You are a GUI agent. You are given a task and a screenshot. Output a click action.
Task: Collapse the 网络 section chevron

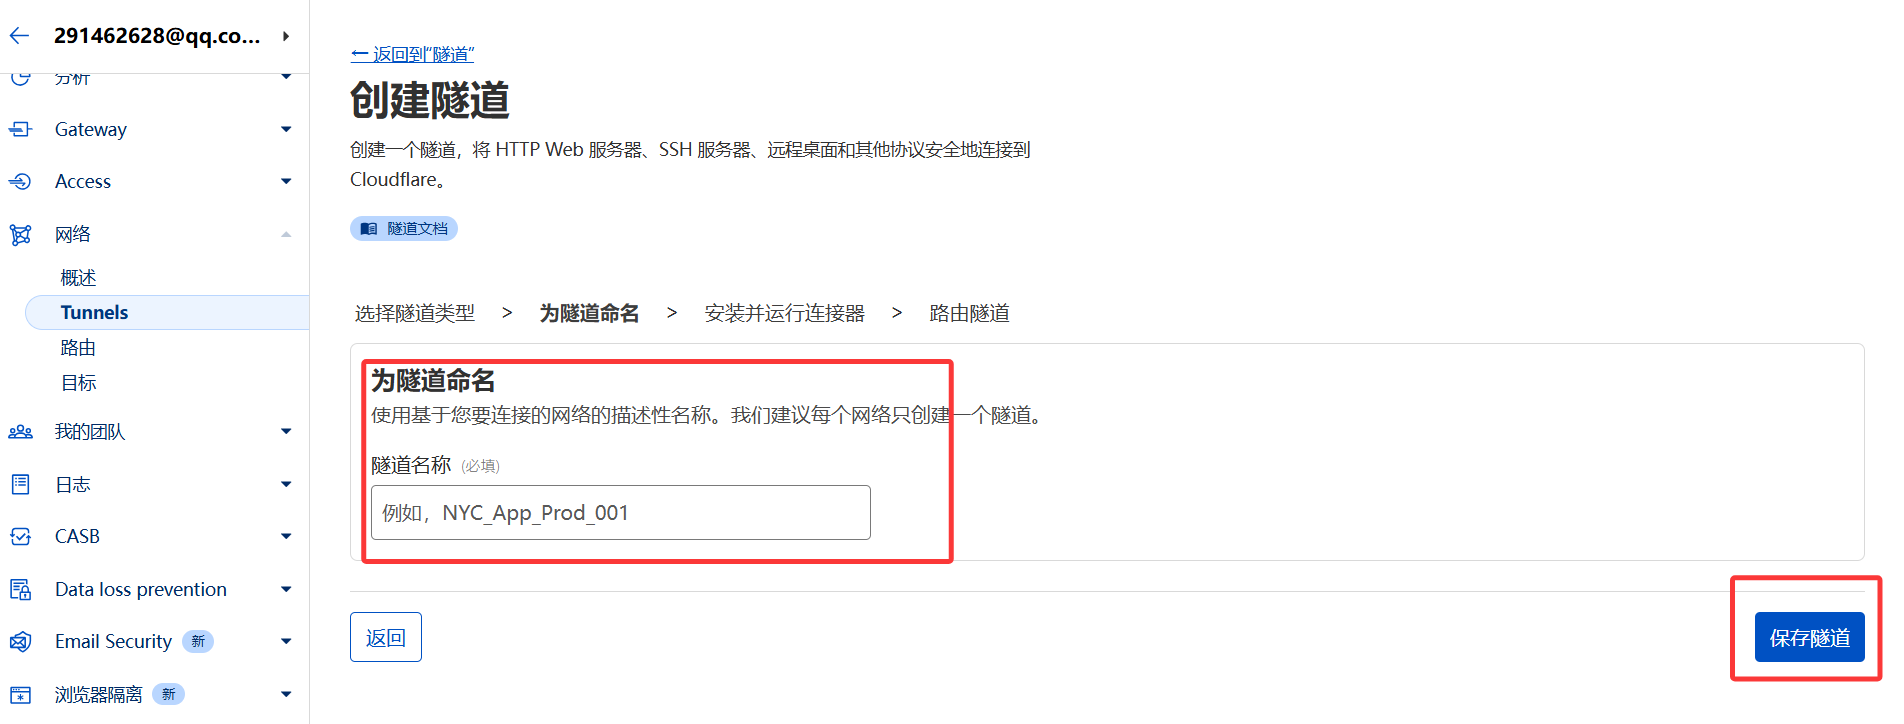coord(286,234)
